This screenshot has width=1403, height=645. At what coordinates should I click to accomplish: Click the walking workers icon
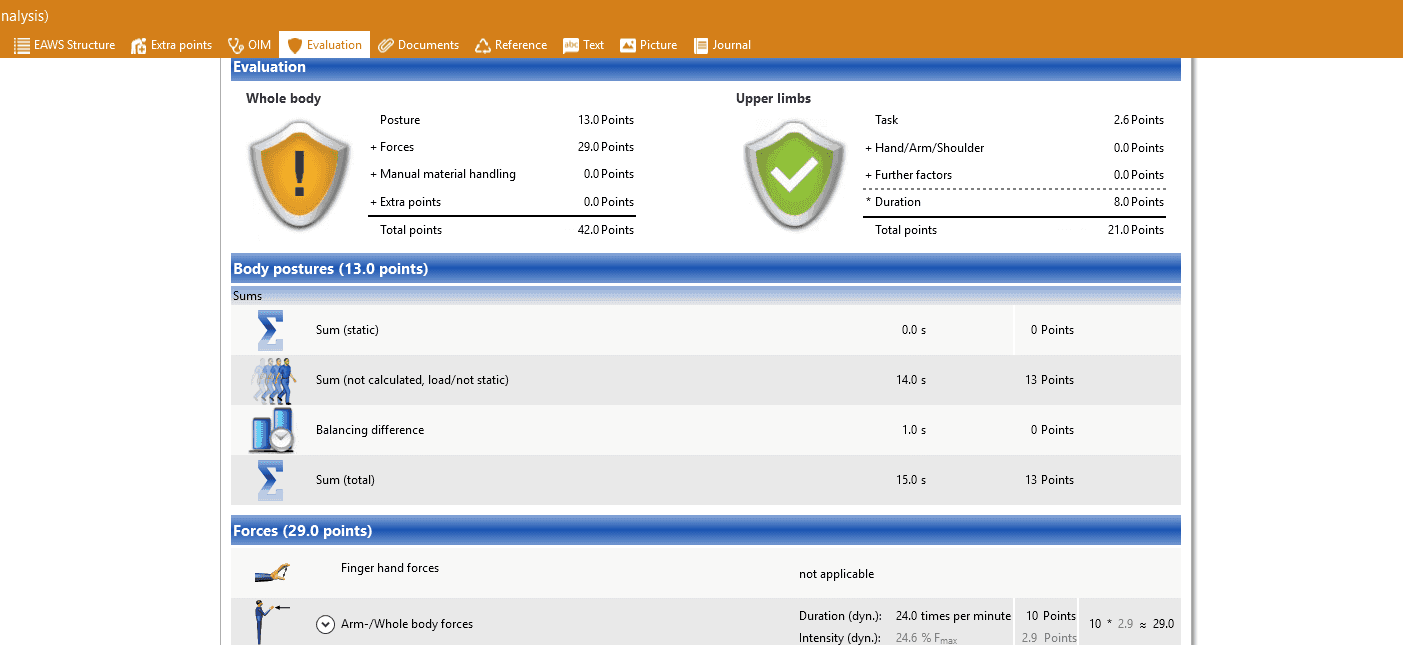(271, 380)
